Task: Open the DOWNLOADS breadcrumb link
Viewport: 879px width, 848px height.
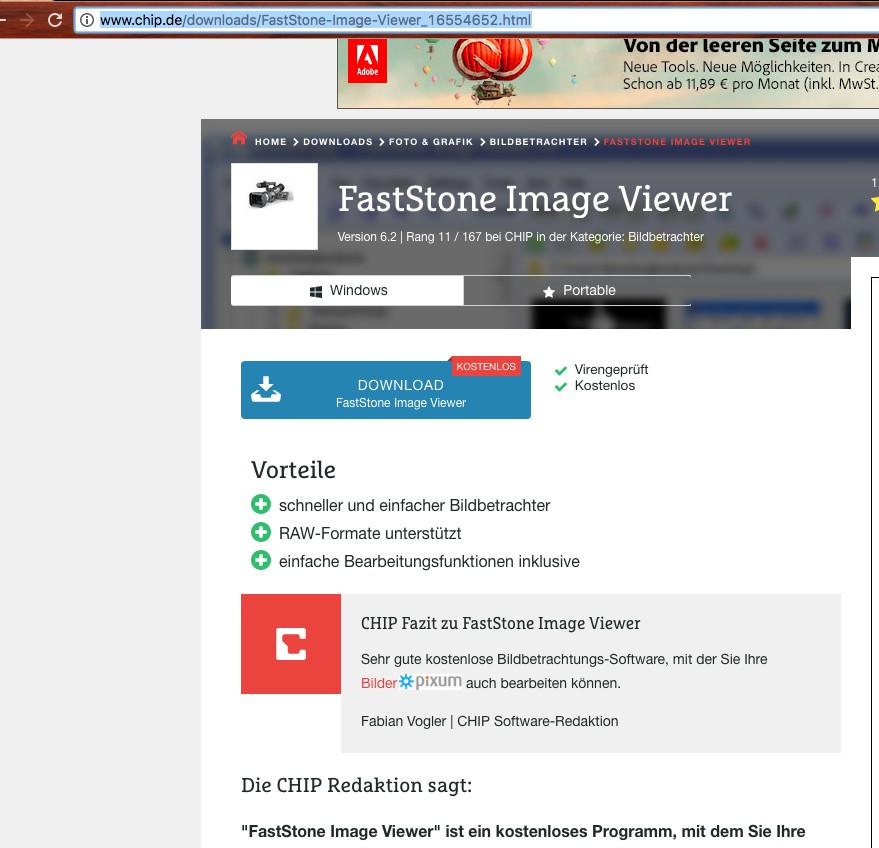Action: tap(337, 142)
